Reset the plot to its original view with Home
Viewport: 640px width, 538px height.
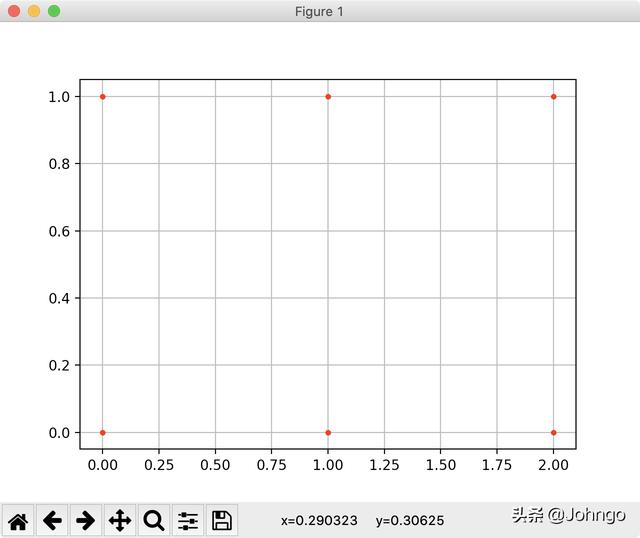[x=18, y=520]
